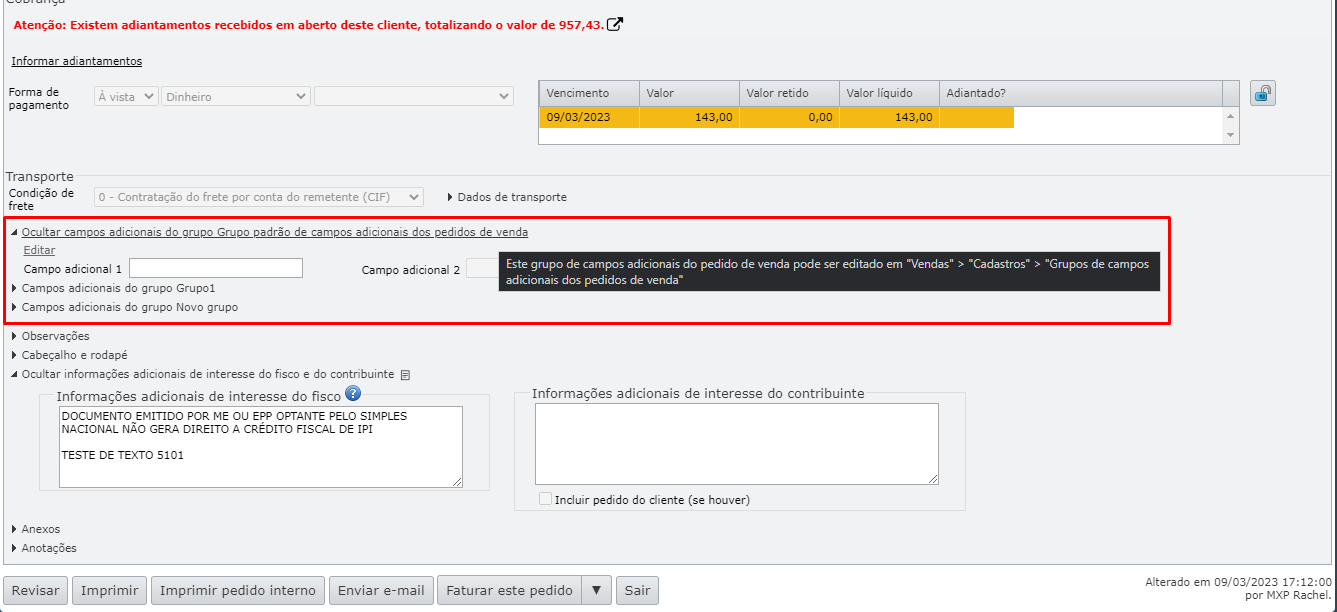1337x612 pixels.
Task: Click the installments table scrollbar up arrow
Action: click(1230, 115)
